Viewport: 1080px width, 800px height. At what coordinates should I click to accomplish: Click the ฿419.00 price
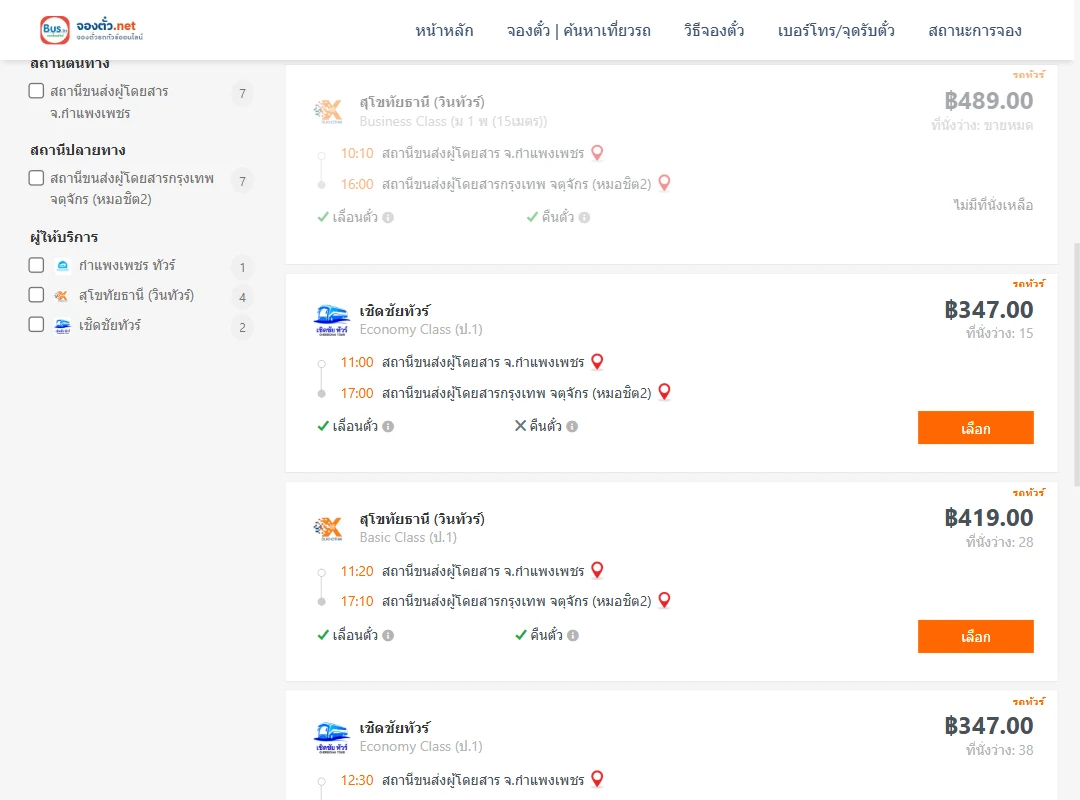988,517
